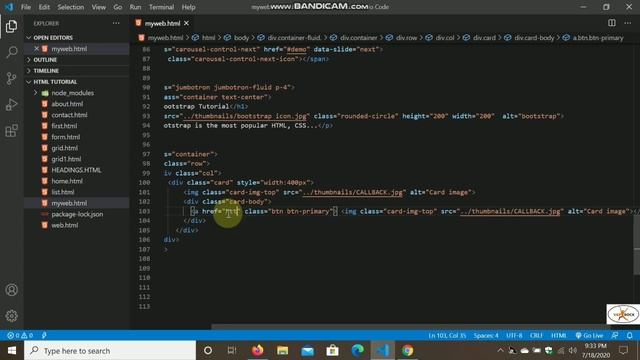
Task: Open grid.html in the explorer
Action: click(64, 148)
